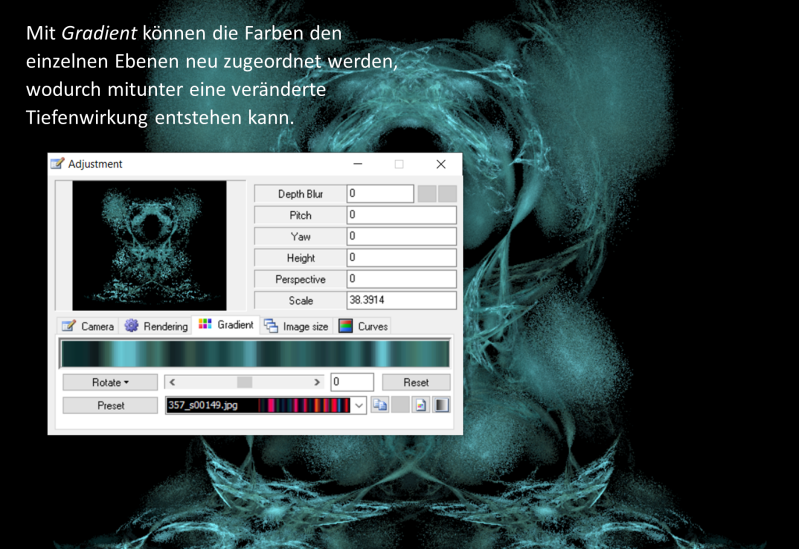The image size is (799, 549).
Task: Copy gradient using the copy icon
Action: point(380,405)
